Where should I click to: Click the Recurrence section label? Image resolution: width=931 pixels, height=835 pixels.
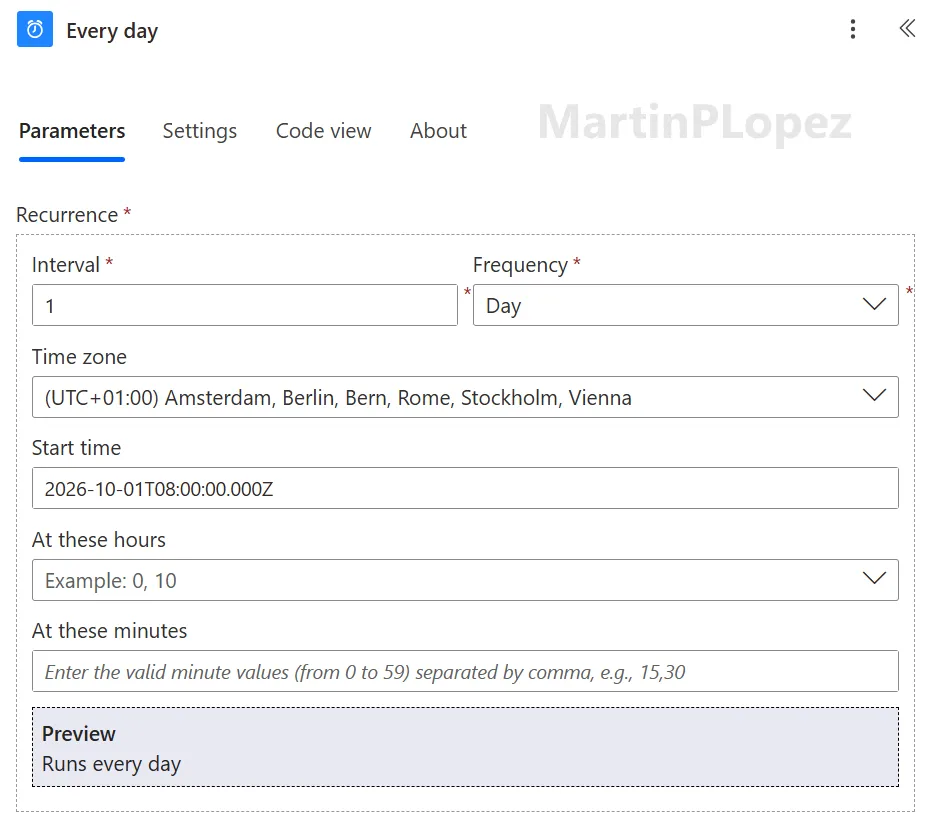pos(67,214)
